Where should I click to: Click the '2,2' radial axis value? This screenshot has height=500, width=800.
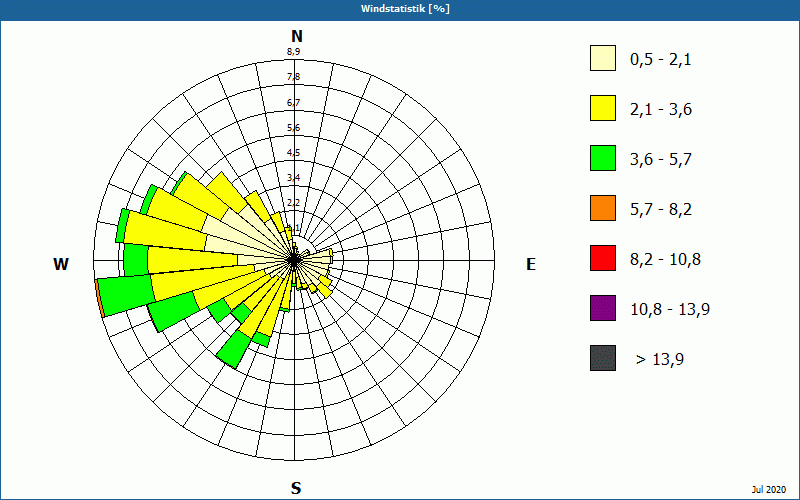tap(293, 203)
